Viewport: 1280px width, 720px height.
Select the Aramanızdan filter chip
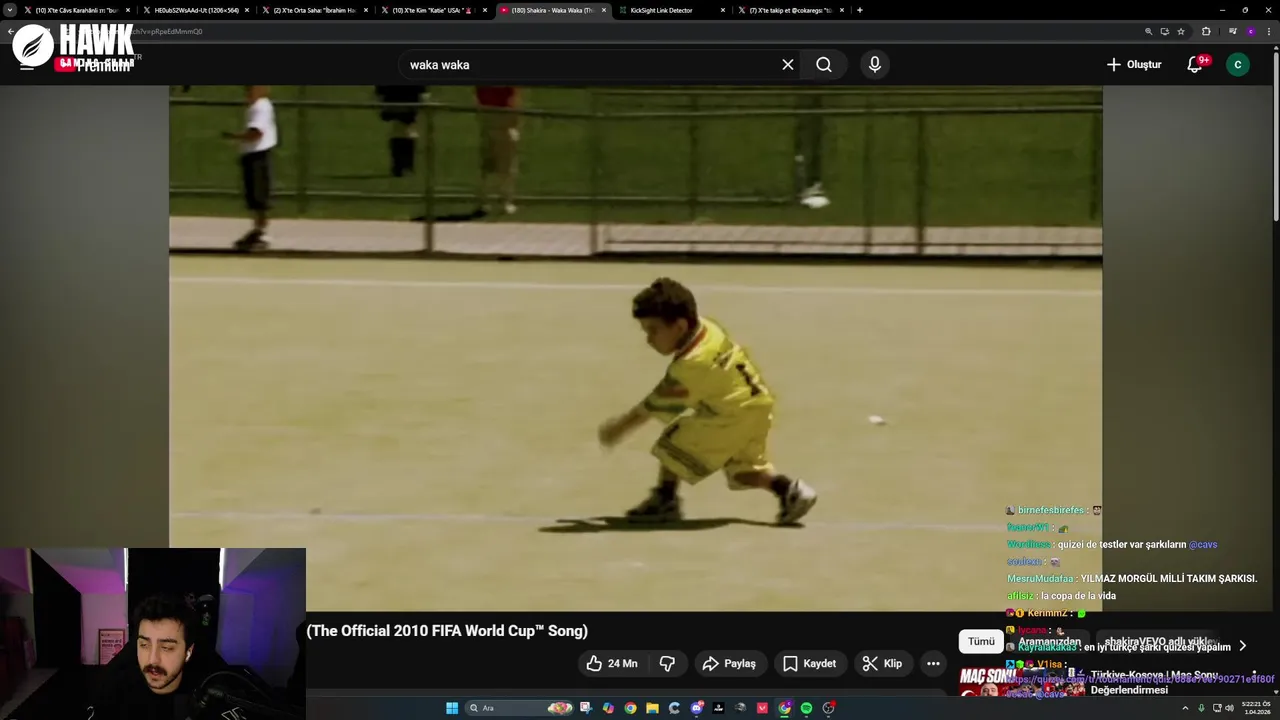coord(1049,641)
